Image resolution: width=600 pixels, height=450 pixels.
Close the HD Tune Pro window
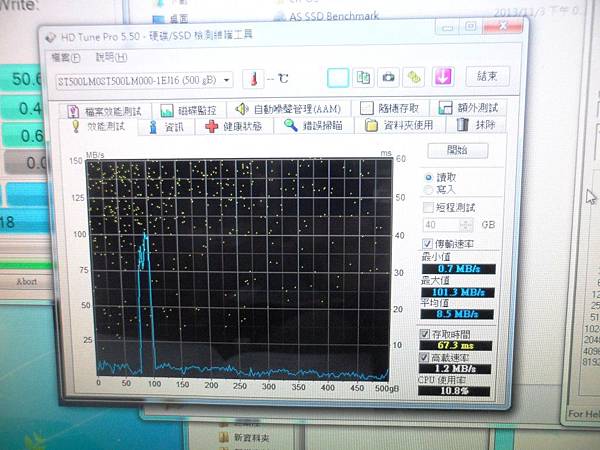503,27
